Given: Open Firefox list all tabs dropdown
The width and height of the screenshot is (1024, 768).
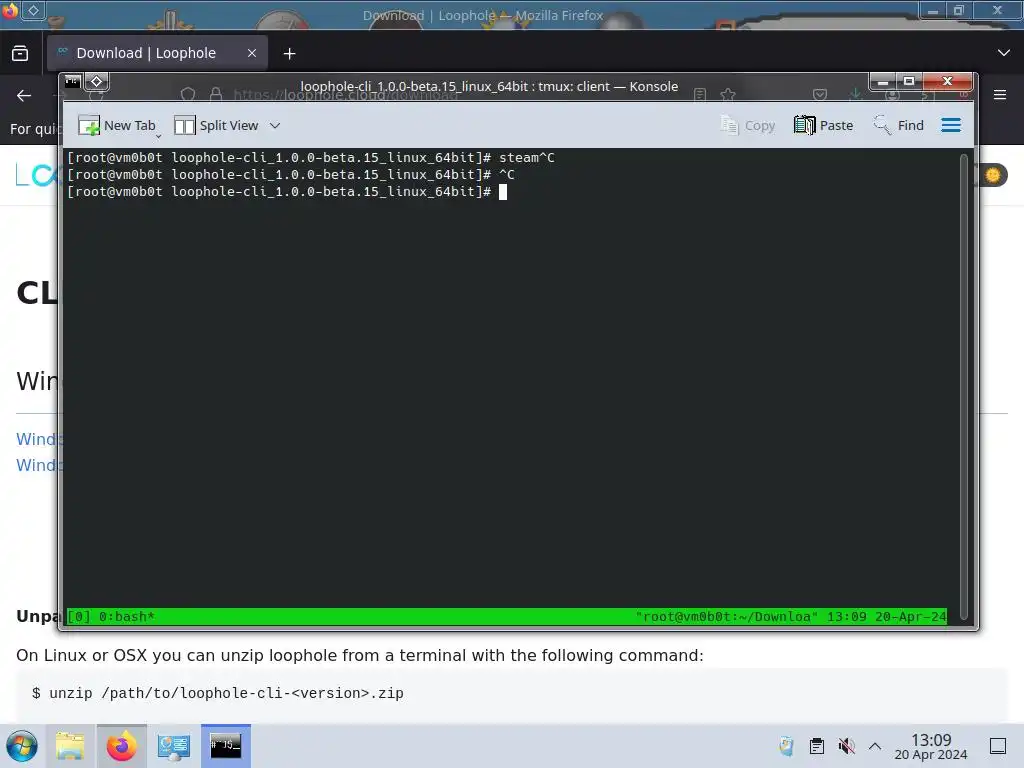Looking at the screenshot, I should pyautogui.click(x=1004, y=53).
